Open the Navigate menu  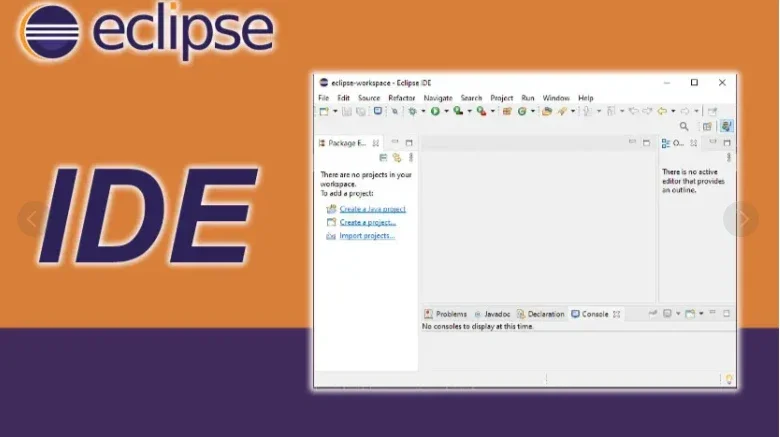[438, 98]
